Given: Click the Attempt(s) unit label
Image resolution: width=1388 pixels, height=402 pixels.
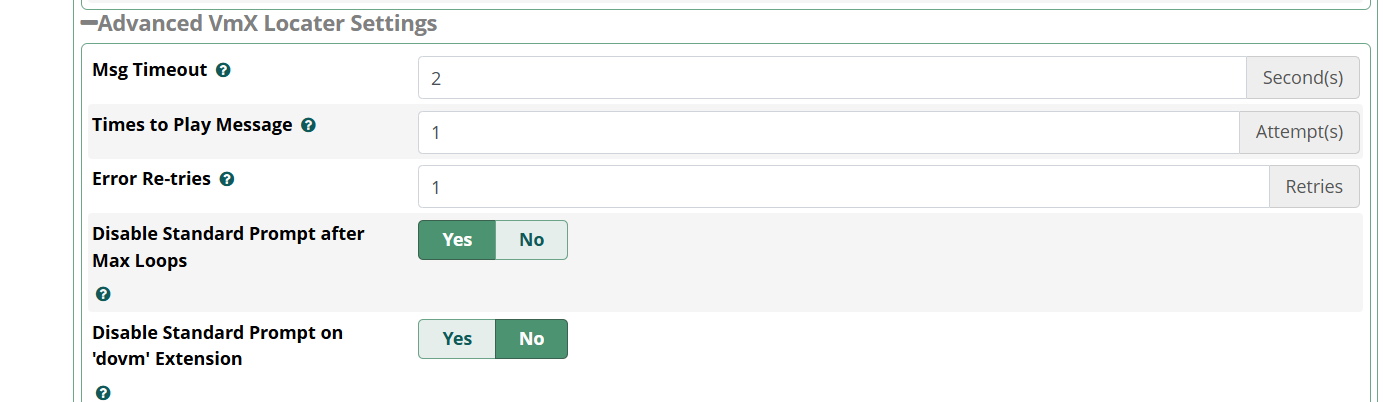Looking at the screenshot, I should 1299,132.
